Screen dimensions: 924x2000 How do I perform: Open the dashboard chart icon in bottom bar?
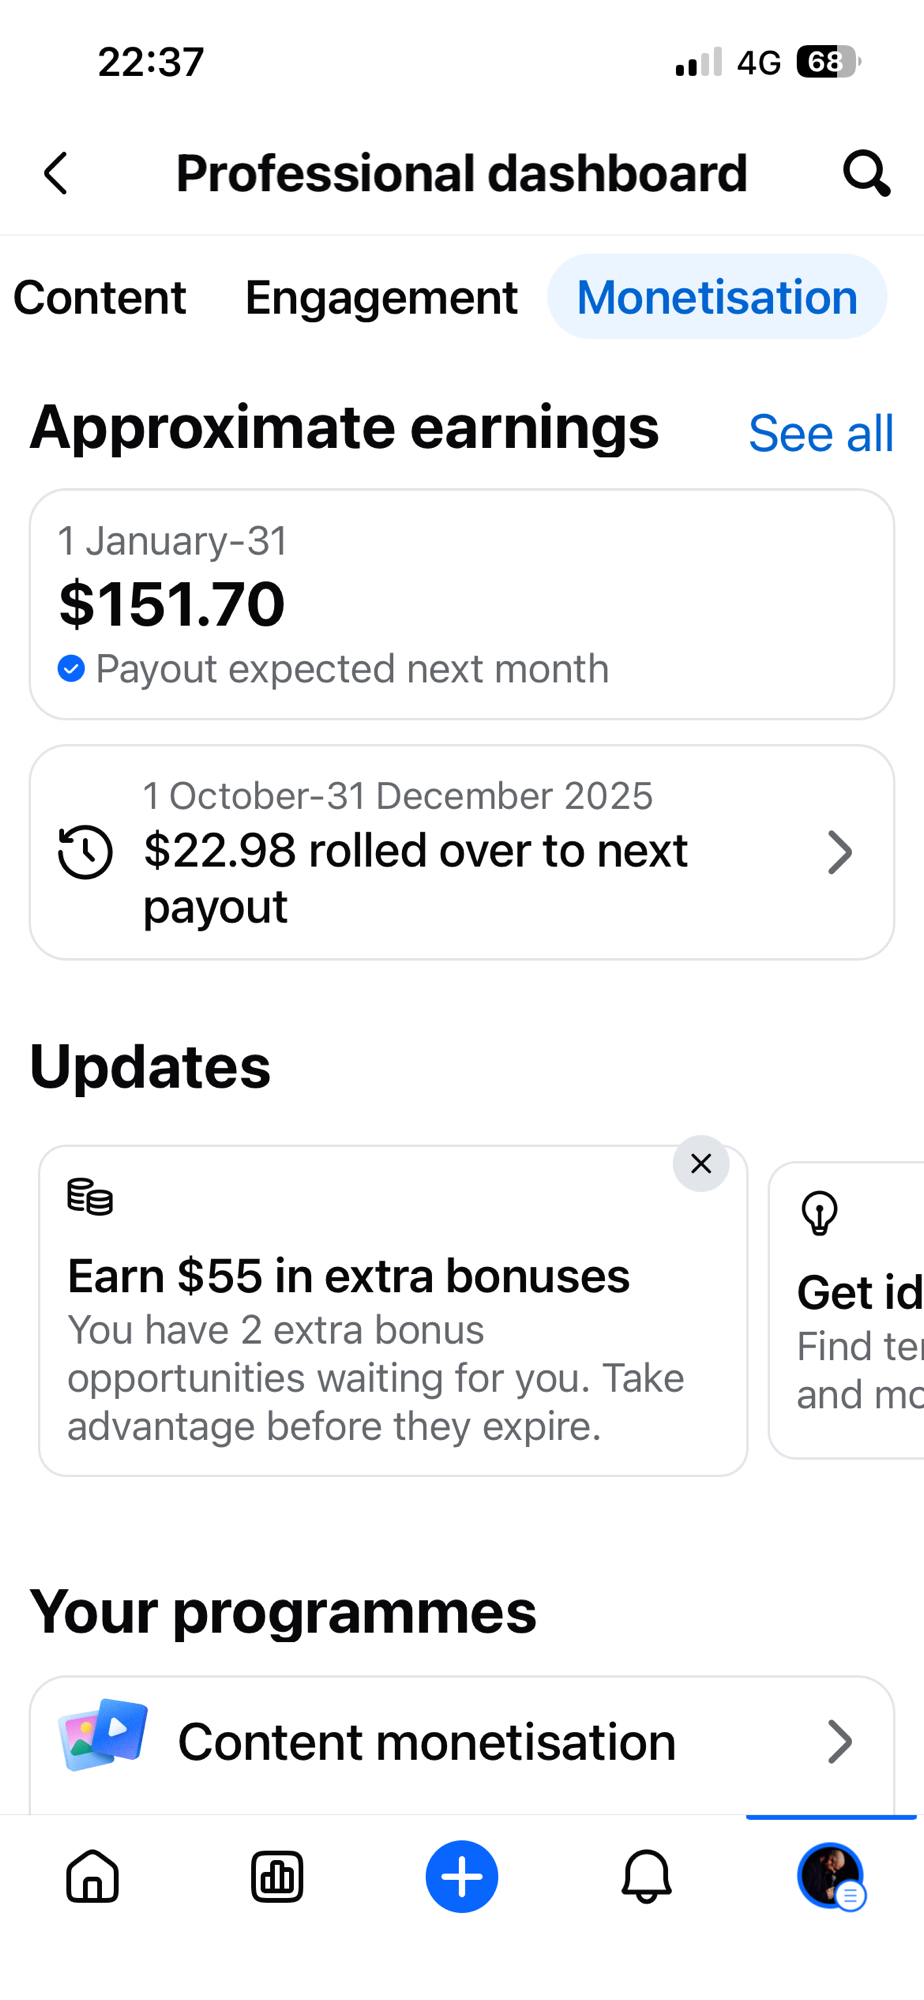pyautogui.click(x=277, y=1876)
